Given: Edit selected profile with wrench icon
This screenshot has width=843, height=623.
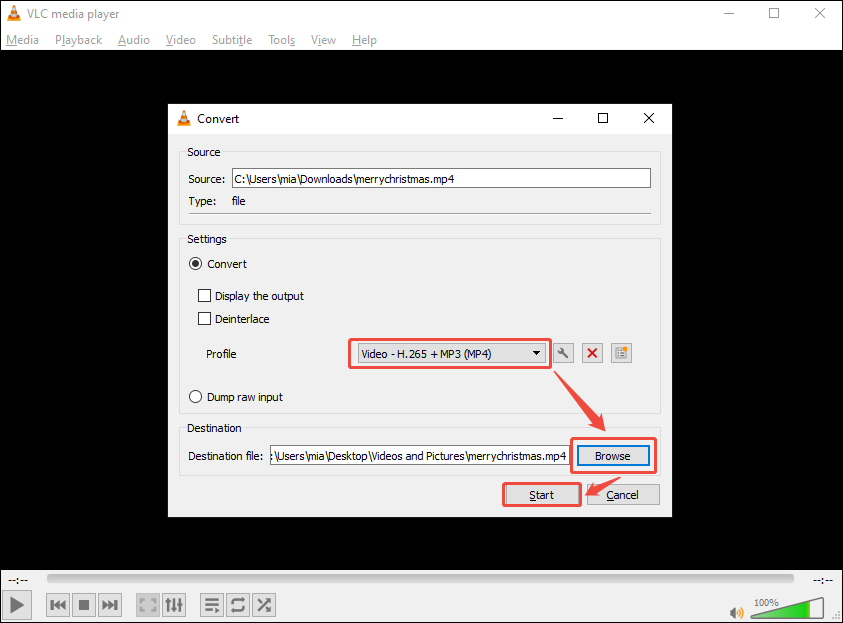Looking at the screenshot, I should [x=563, y=353].
